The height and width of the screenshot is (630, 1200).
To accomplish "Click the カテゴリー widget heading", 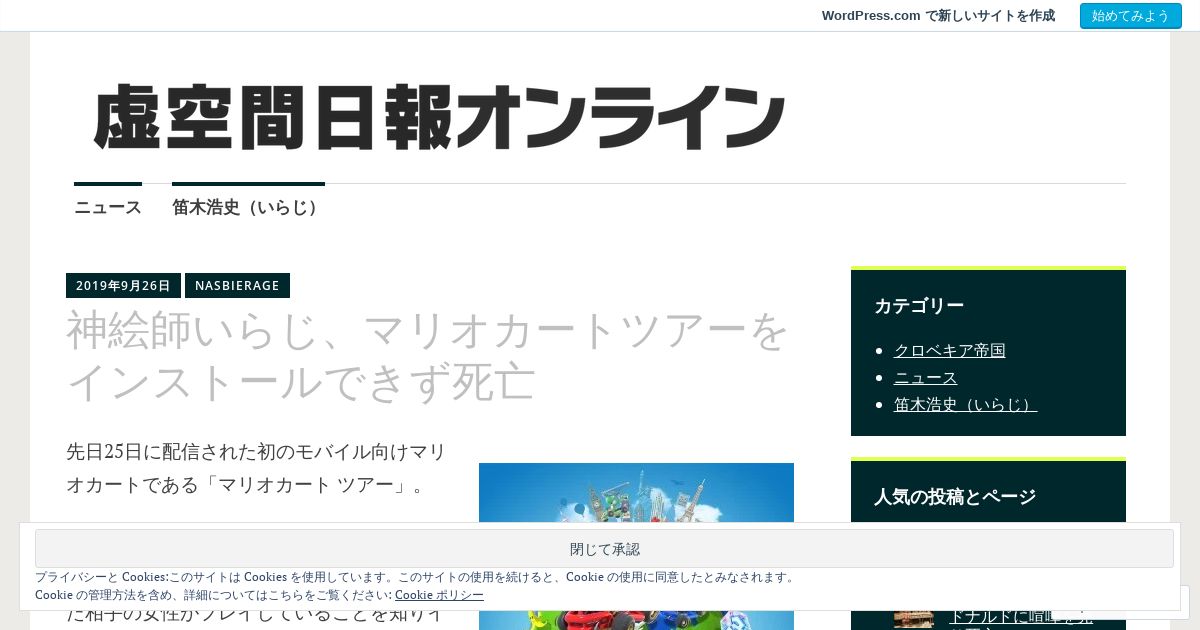I will coord(919,306).
